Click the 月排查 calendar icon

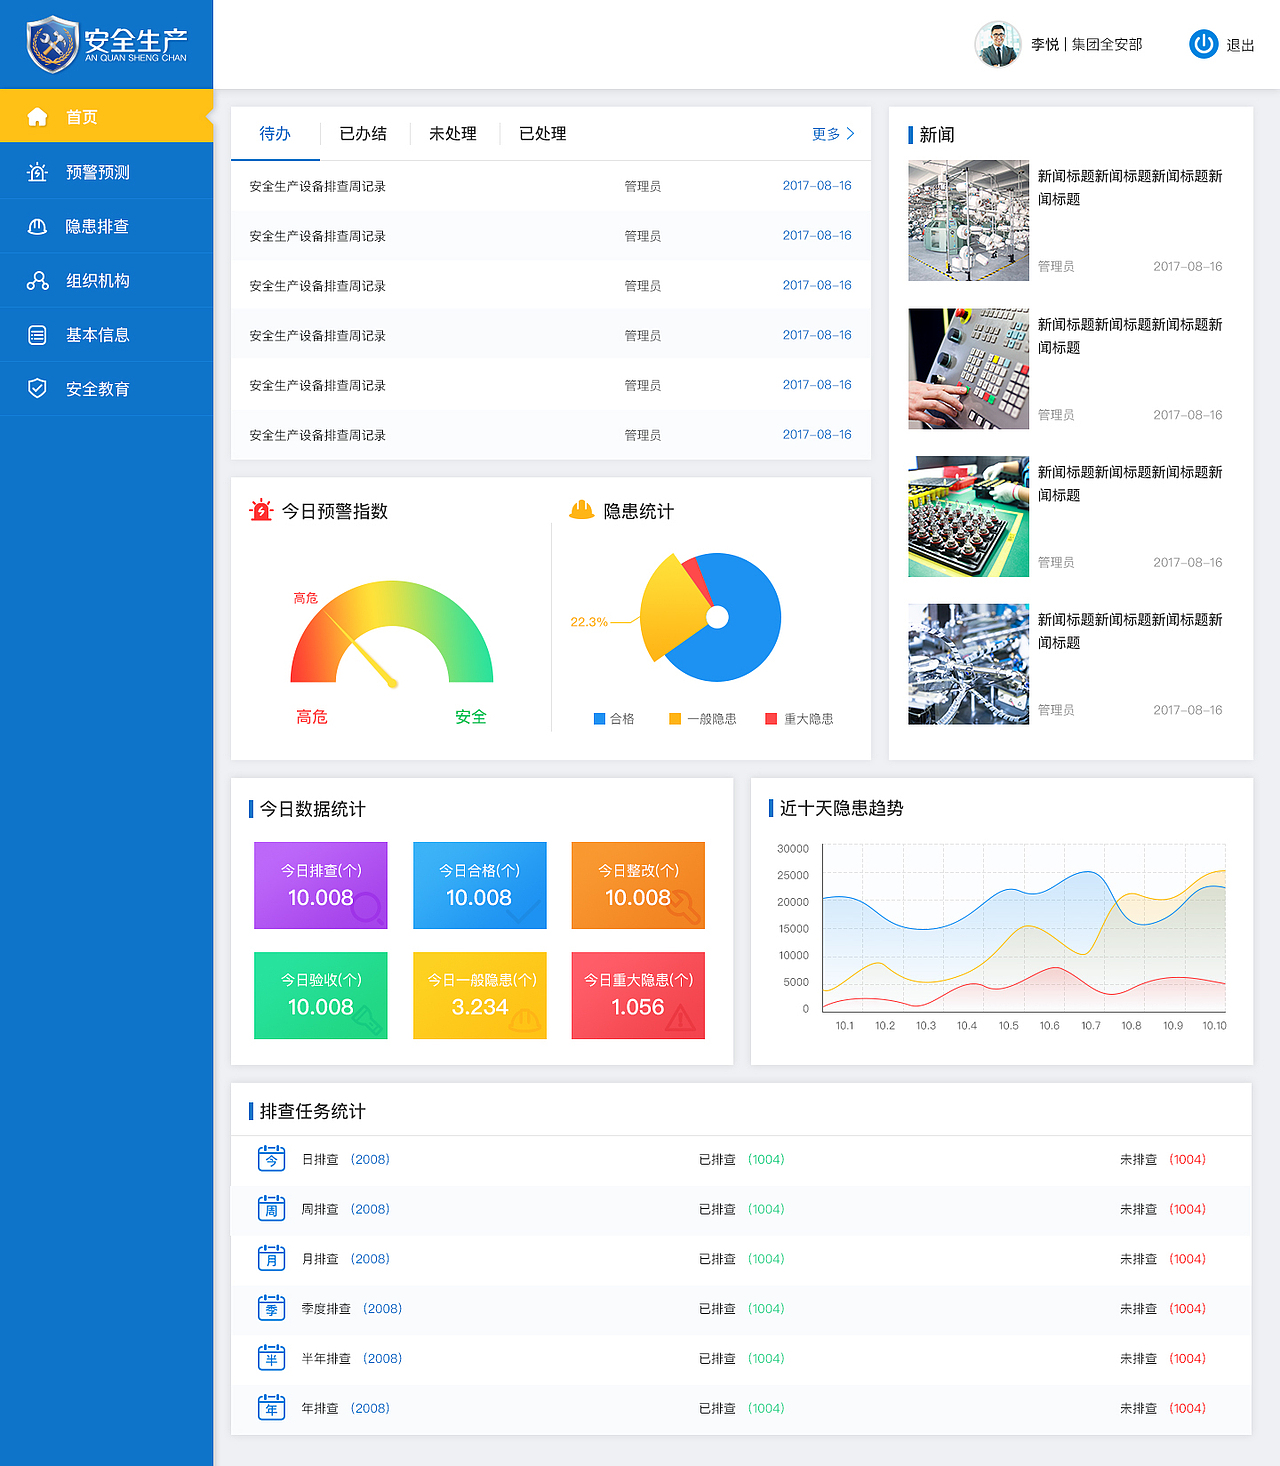point(271,1259)
